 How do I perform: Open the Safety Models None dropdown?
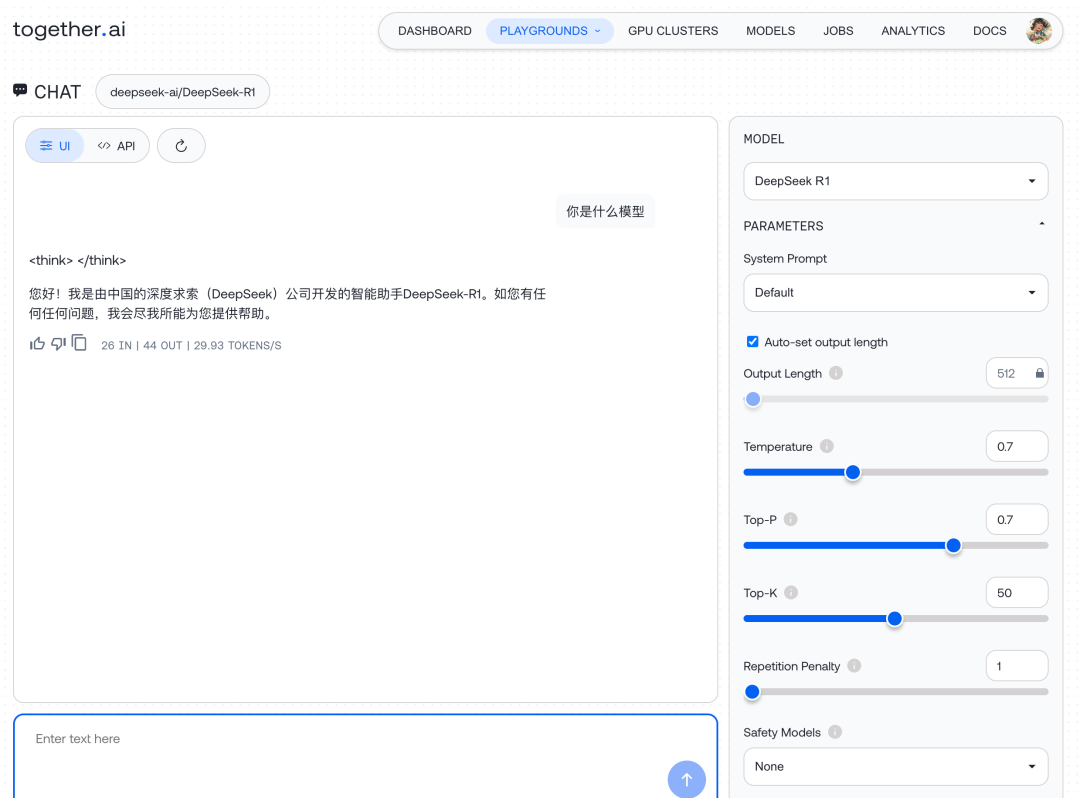[x=895, y=766]
